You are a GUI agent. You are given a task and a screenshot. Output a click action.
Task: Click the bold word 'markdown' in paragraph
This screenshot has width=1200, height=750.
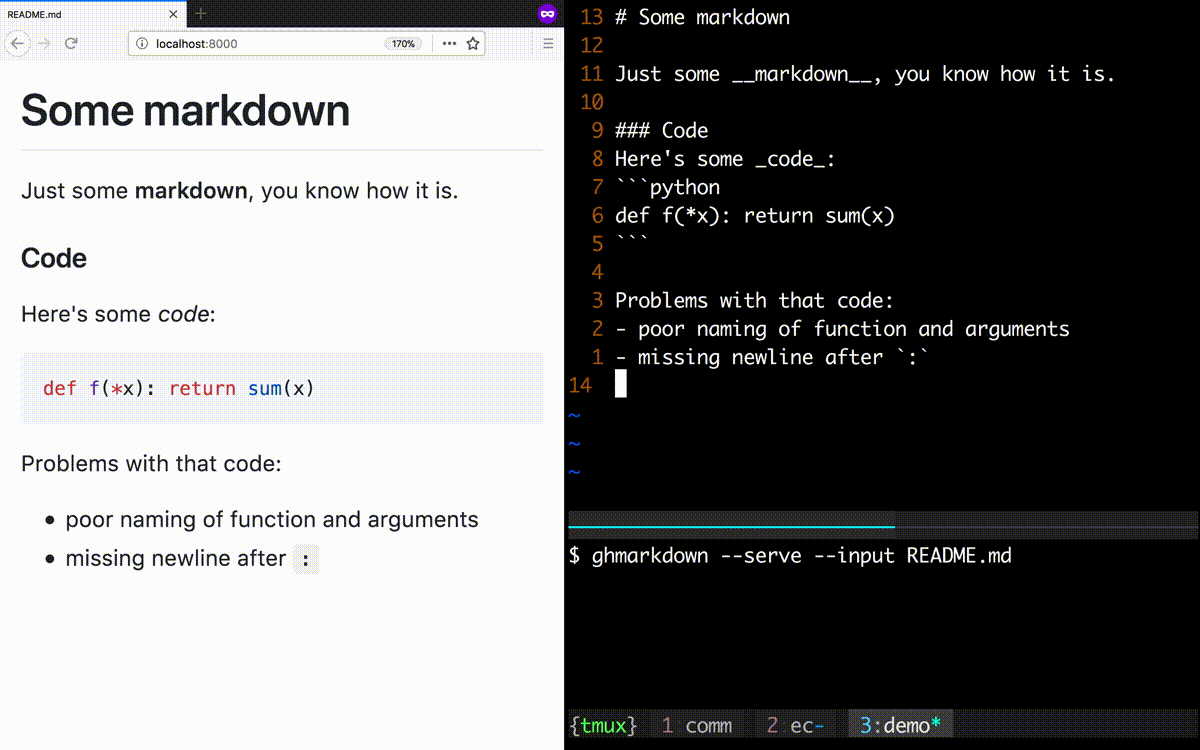pyautogui.click(x=190, y=190)
